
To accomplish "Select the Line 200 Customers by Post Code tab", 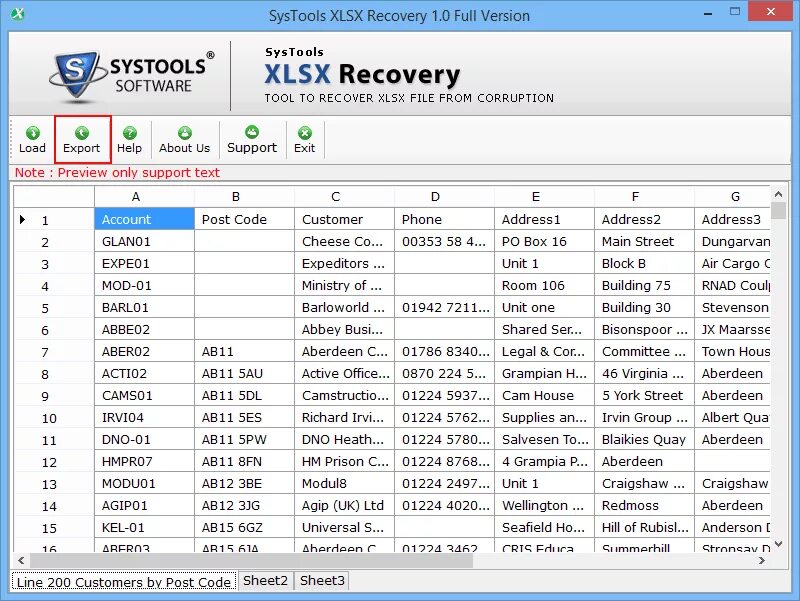I will (124, 582).
